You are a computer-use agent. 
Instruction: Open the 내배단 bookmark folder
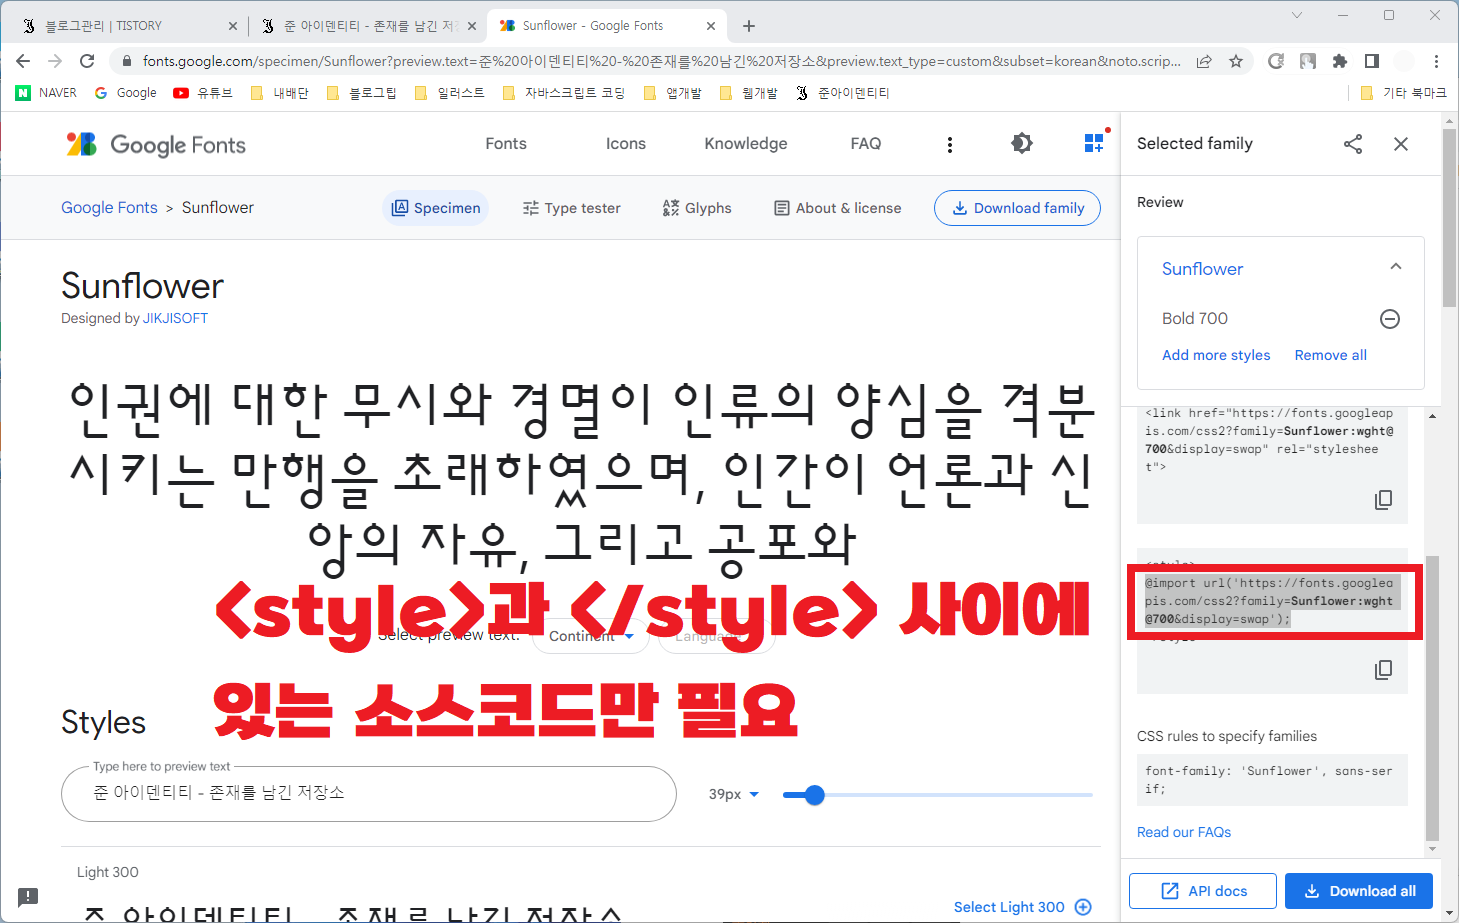279,93
